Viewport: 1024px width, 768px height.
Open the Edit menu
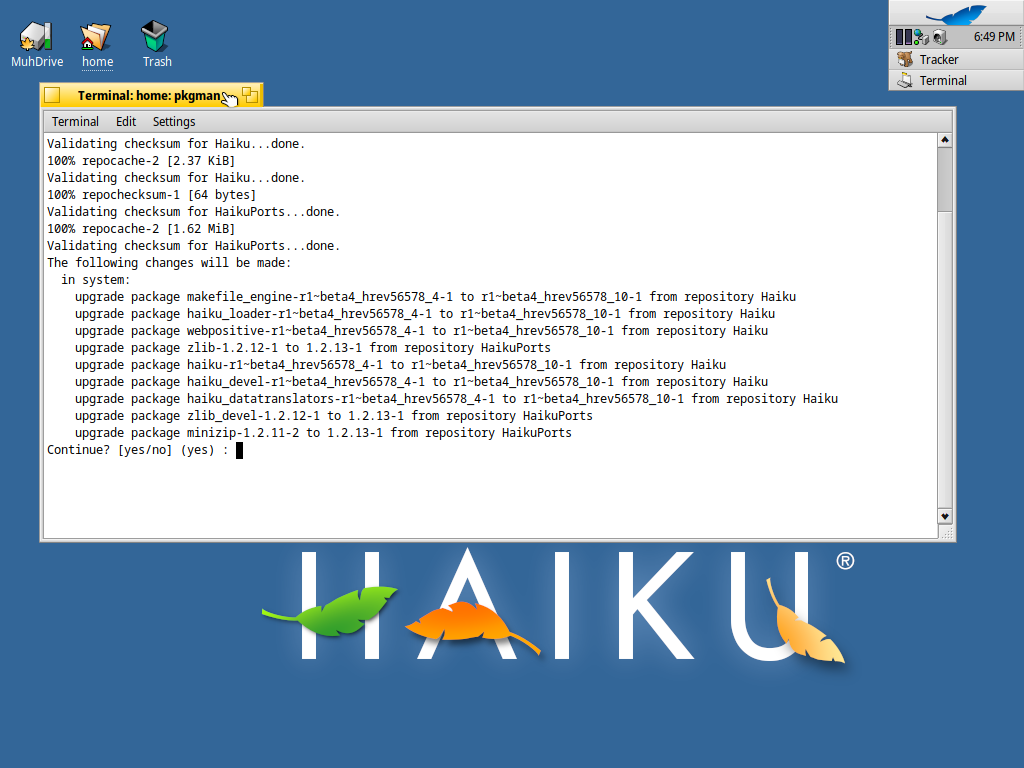pos(125,121)
